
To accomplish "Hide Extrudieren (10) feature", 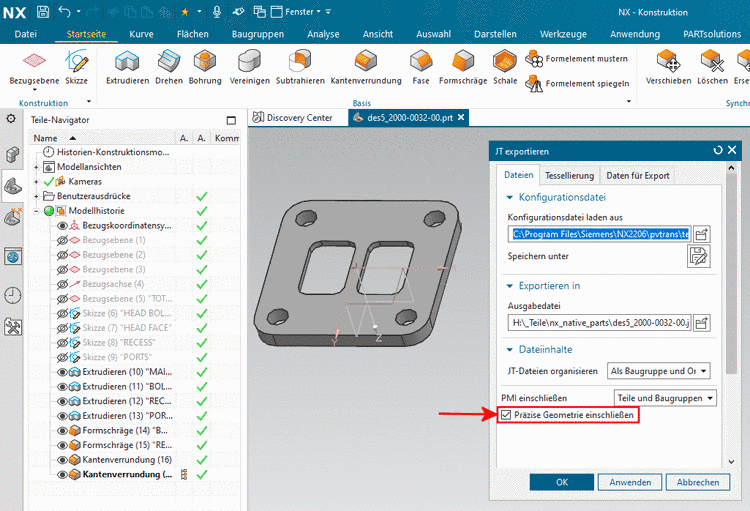I will coord(62,372).
